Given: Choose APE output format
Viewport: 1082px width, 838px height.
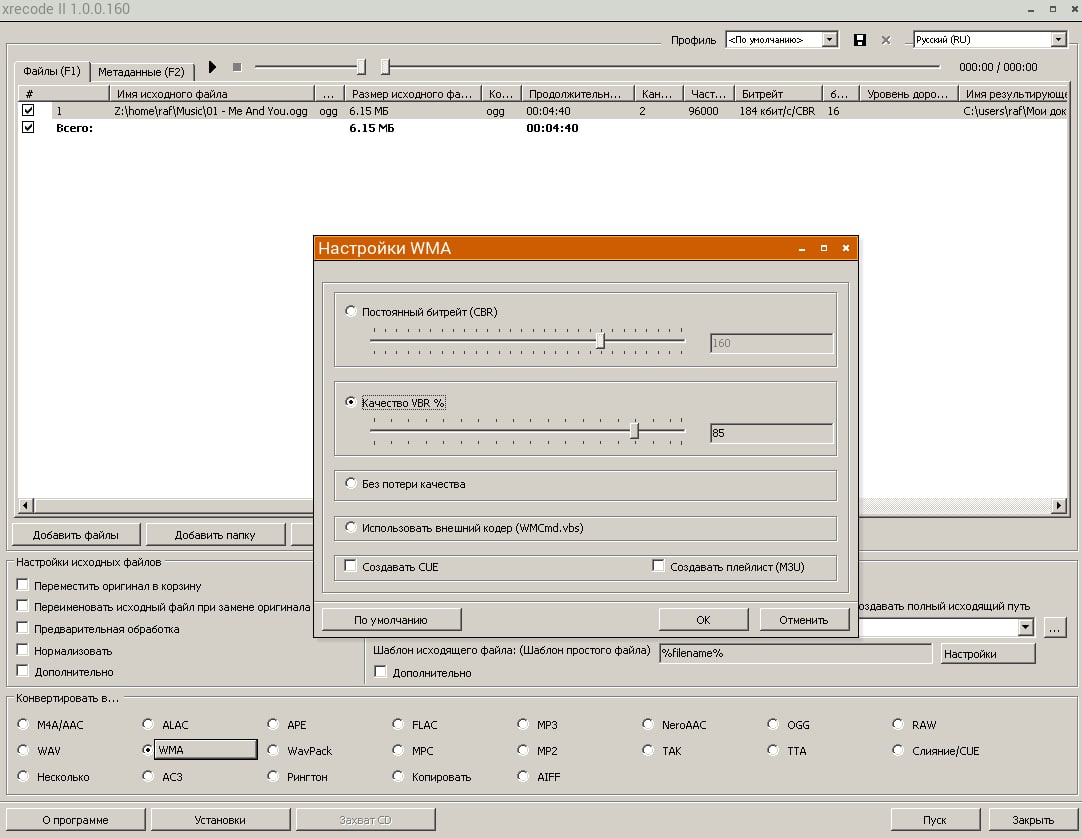Looking at the screenshot, I should click(x=273, y=724).
